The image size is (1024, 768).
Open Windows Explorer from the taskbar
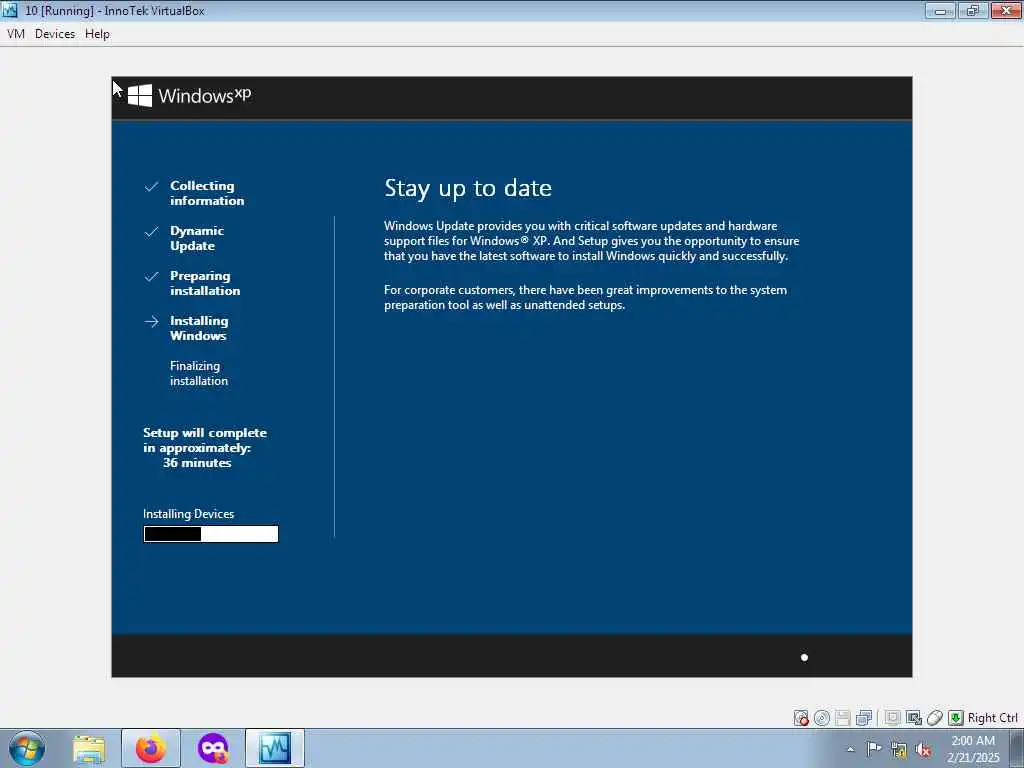(x=89, y=748)
